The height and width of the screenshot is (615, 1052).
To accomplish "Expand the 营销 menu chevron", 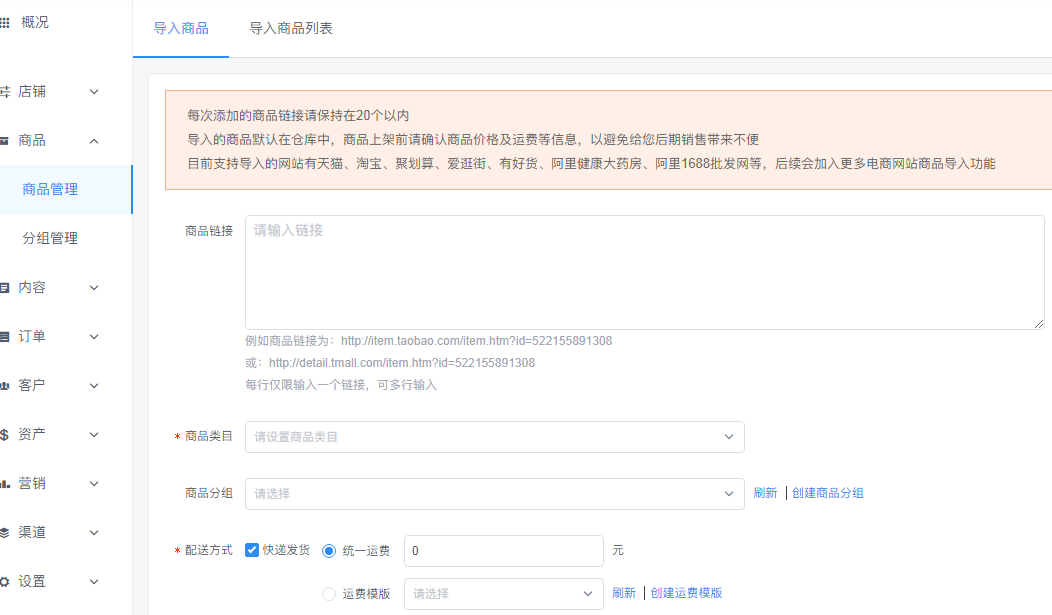I will coord(94,484).
